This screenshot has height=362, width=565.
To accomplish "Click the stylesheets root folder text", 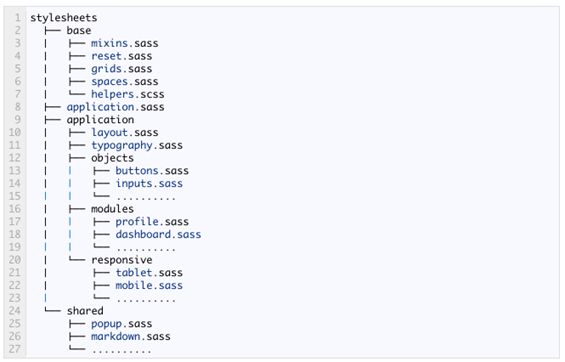I will (x=64, y=18).
